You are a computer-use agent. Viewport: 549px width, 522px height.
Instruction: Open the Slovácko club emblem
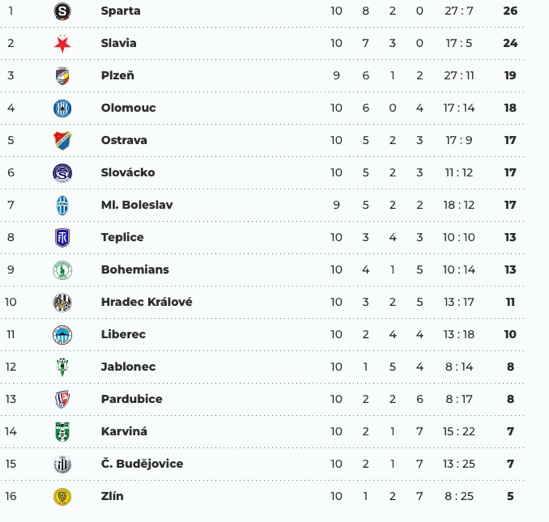(x=62, y=173)
